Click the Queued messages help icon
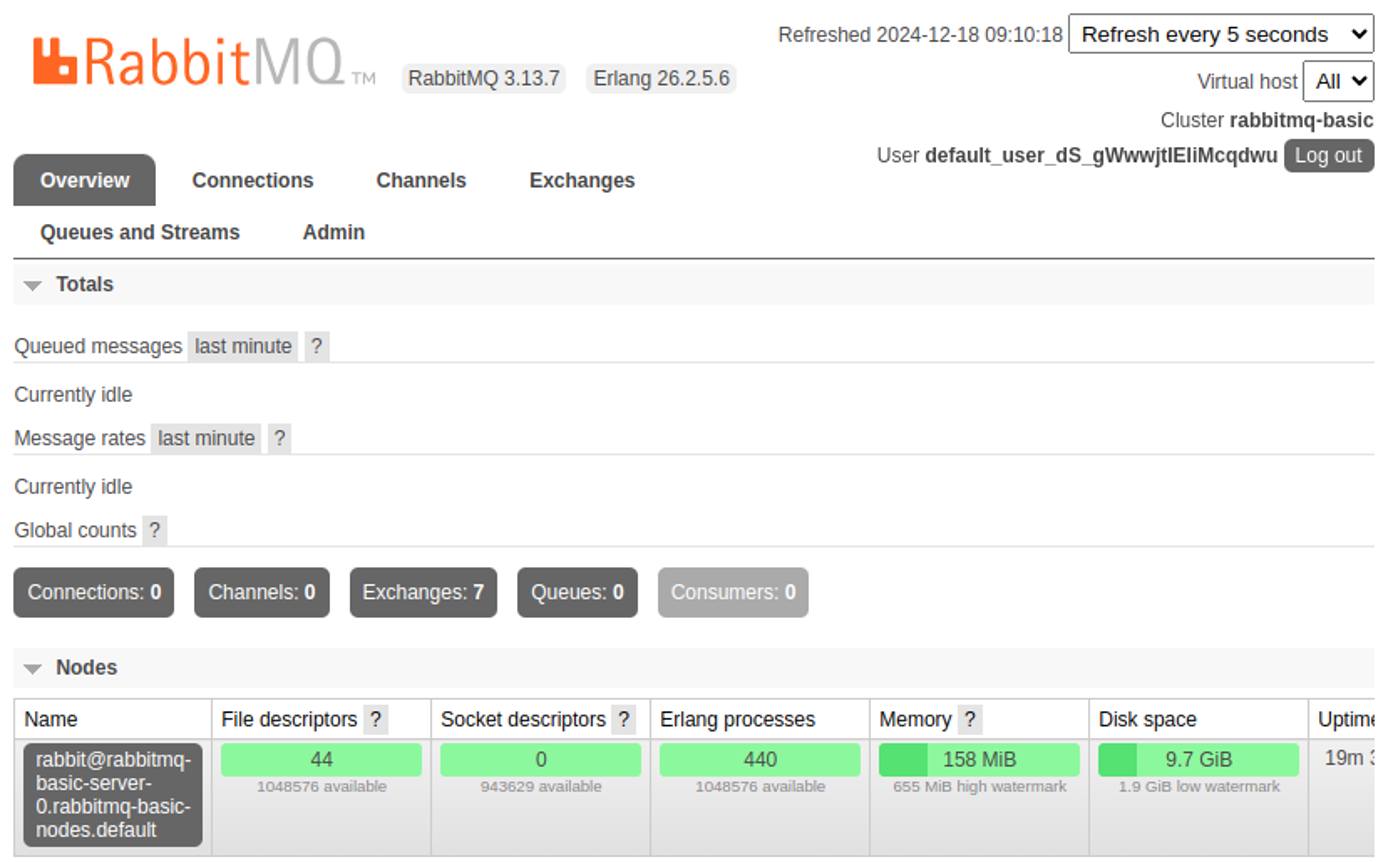 tap(316, 346)
